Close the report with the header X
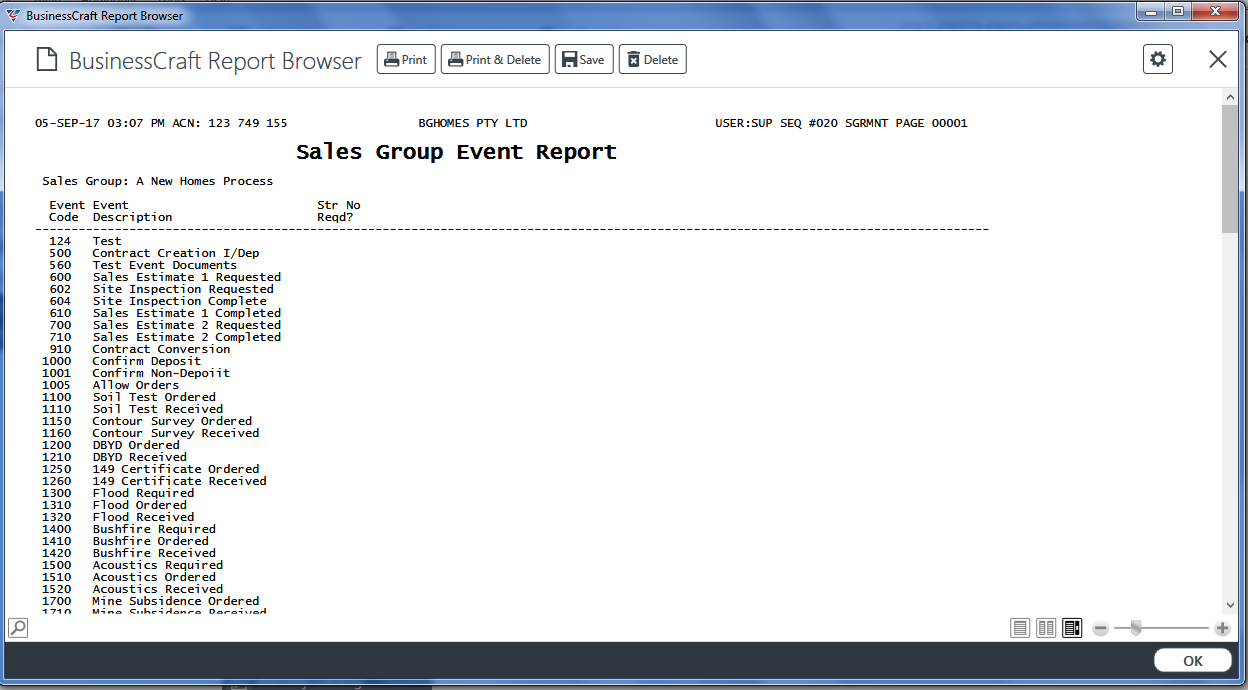This screenshot has width=1248, height=690. click(x=1218, y=60)
